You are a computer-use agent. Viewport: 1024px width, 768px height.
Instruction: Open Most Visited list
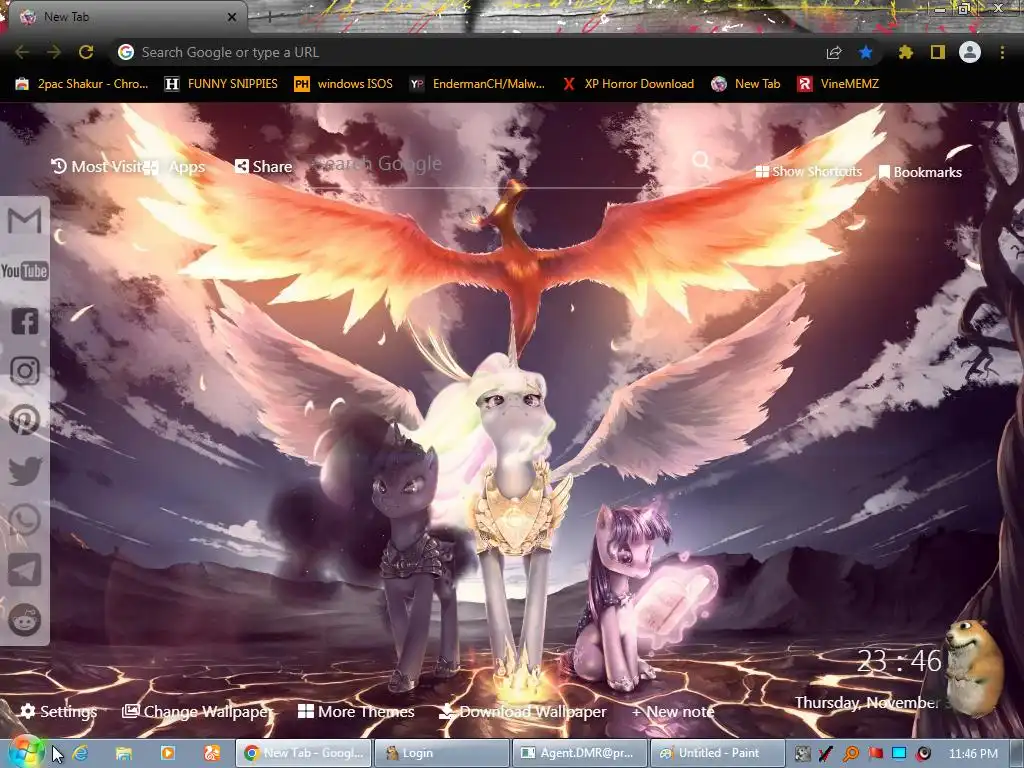(97, 167)
